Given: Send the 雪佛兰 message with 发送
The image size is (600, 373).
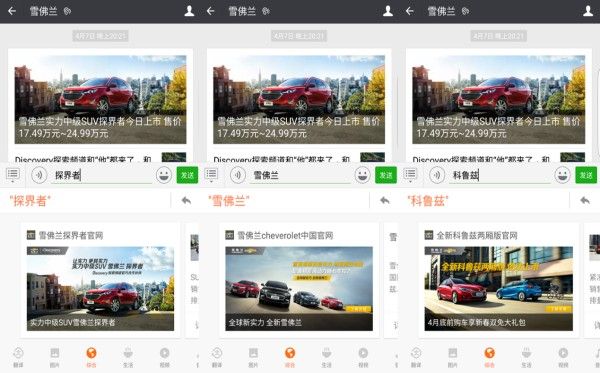Looking at the screenshot, I should (x=386, y=175).
